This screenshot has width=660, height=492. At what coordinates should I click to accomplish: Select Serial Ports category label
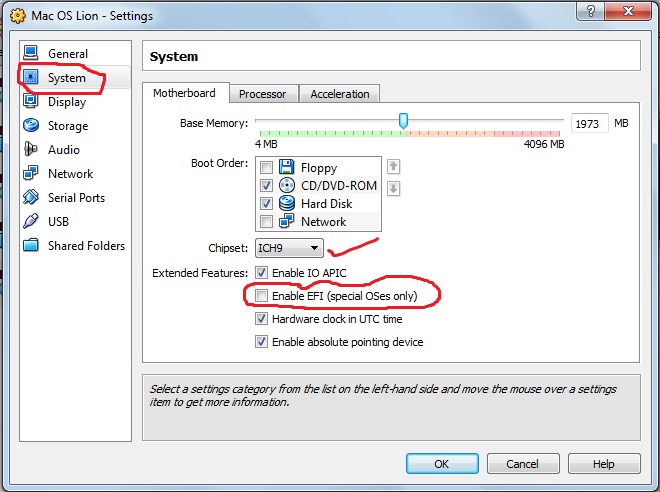coord(76,197)
